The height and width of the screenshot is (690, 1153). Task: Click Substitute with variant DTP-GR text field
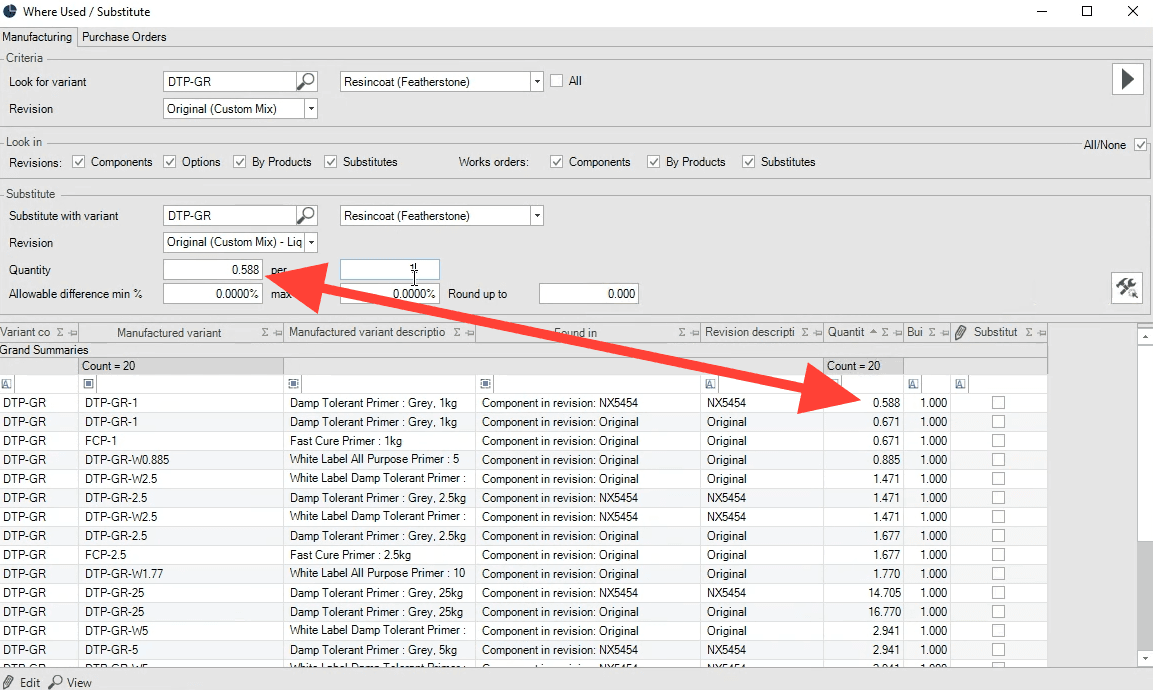(229, 216)
